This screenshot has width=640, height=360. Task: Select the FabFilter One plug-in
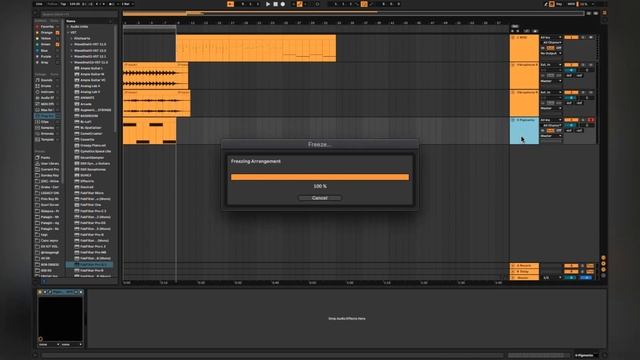point(91,205)
